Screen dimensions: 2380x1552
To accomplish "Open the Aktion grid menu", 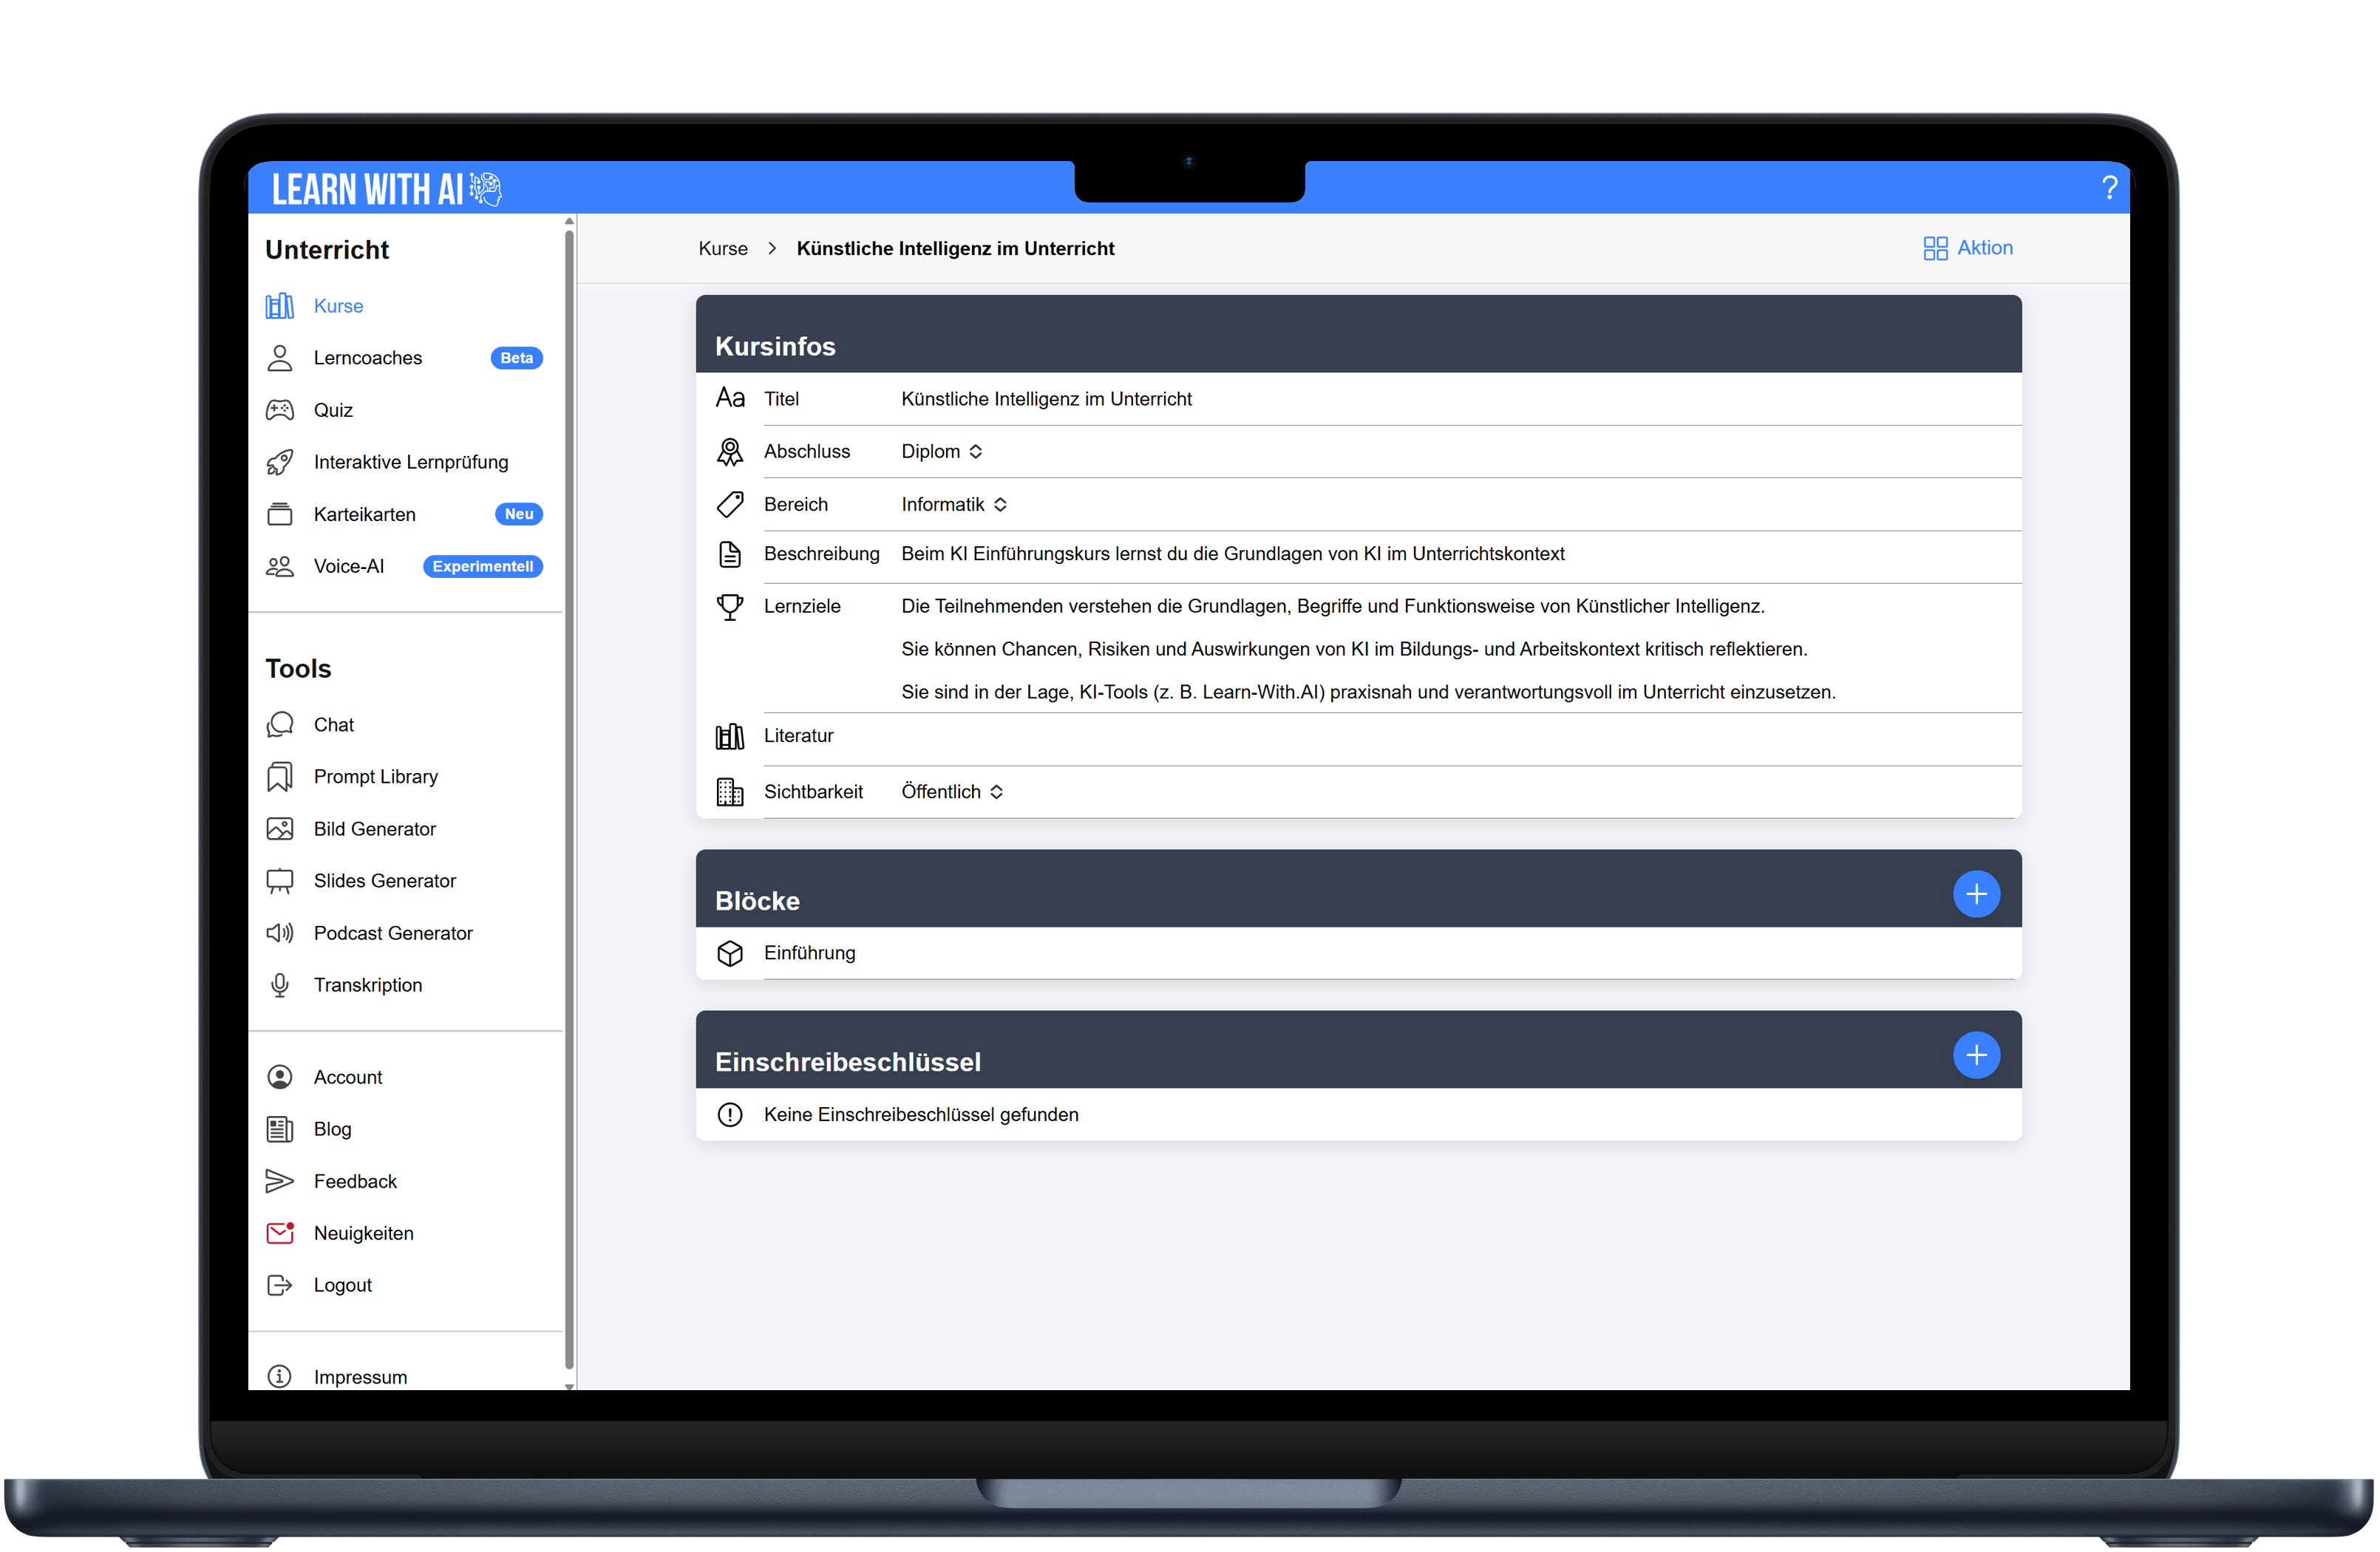I will tap(1967, 248).
